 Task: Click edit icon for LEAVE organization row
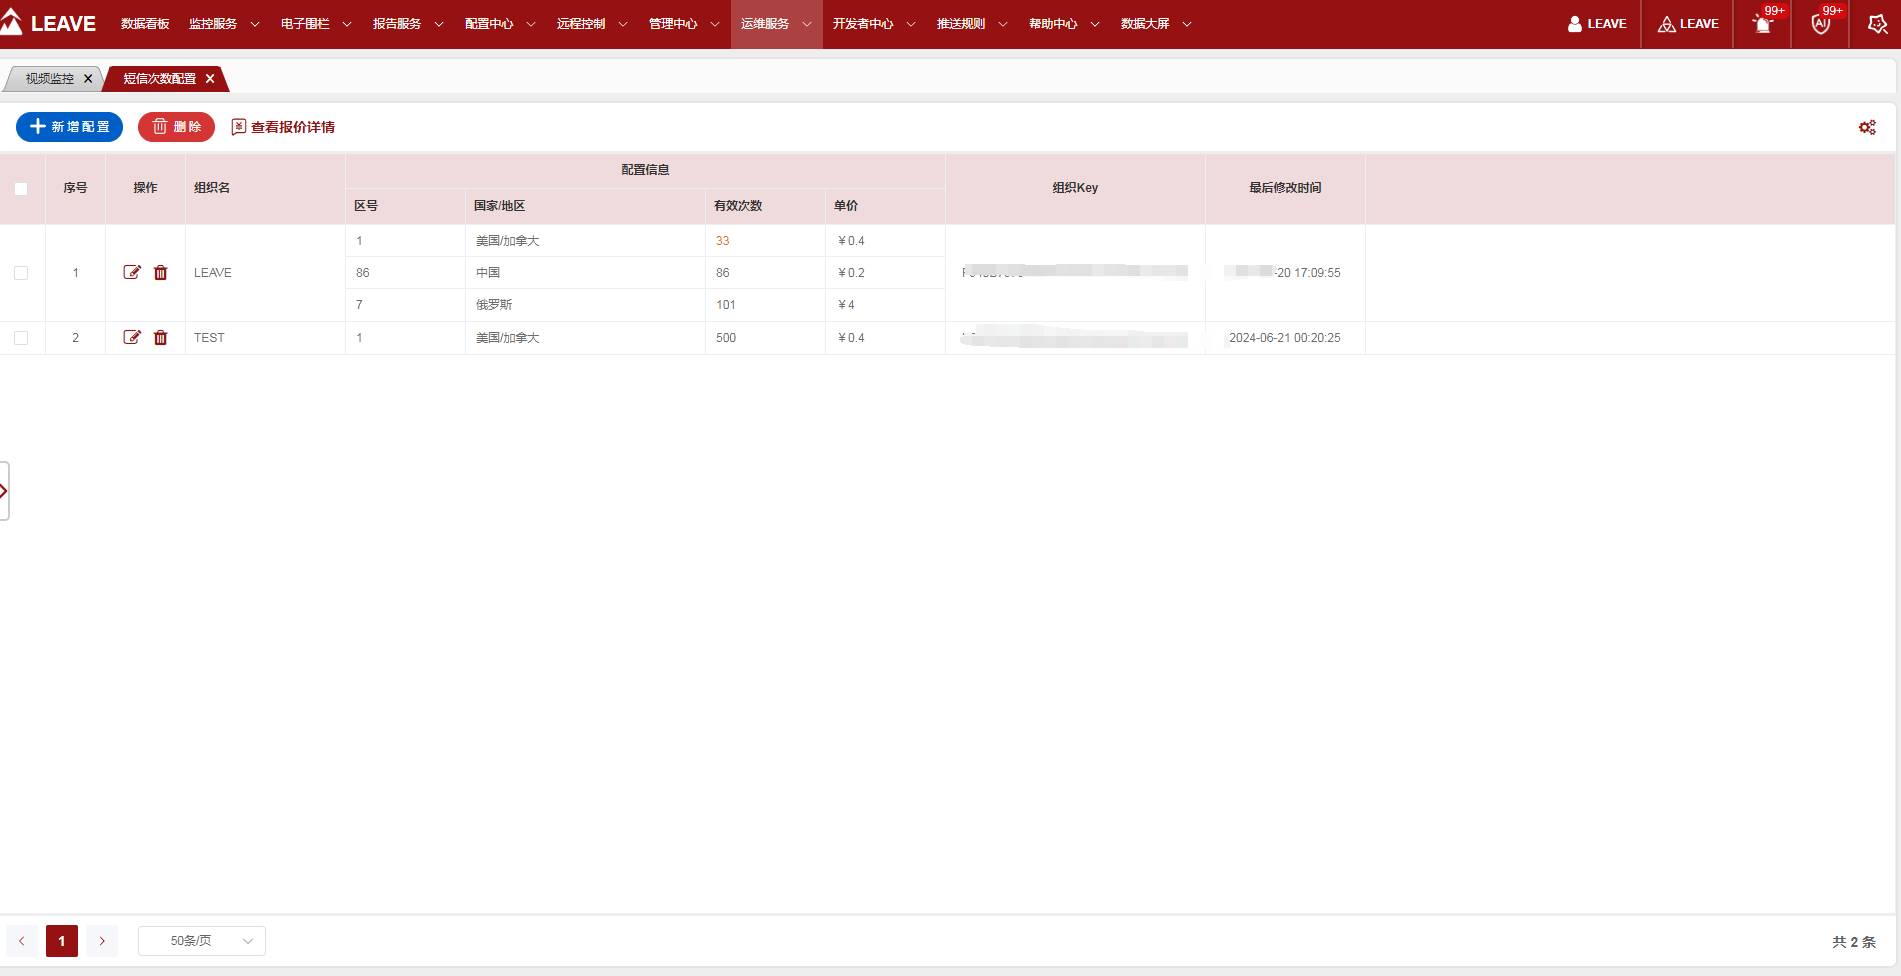click(x=131, y=272)
